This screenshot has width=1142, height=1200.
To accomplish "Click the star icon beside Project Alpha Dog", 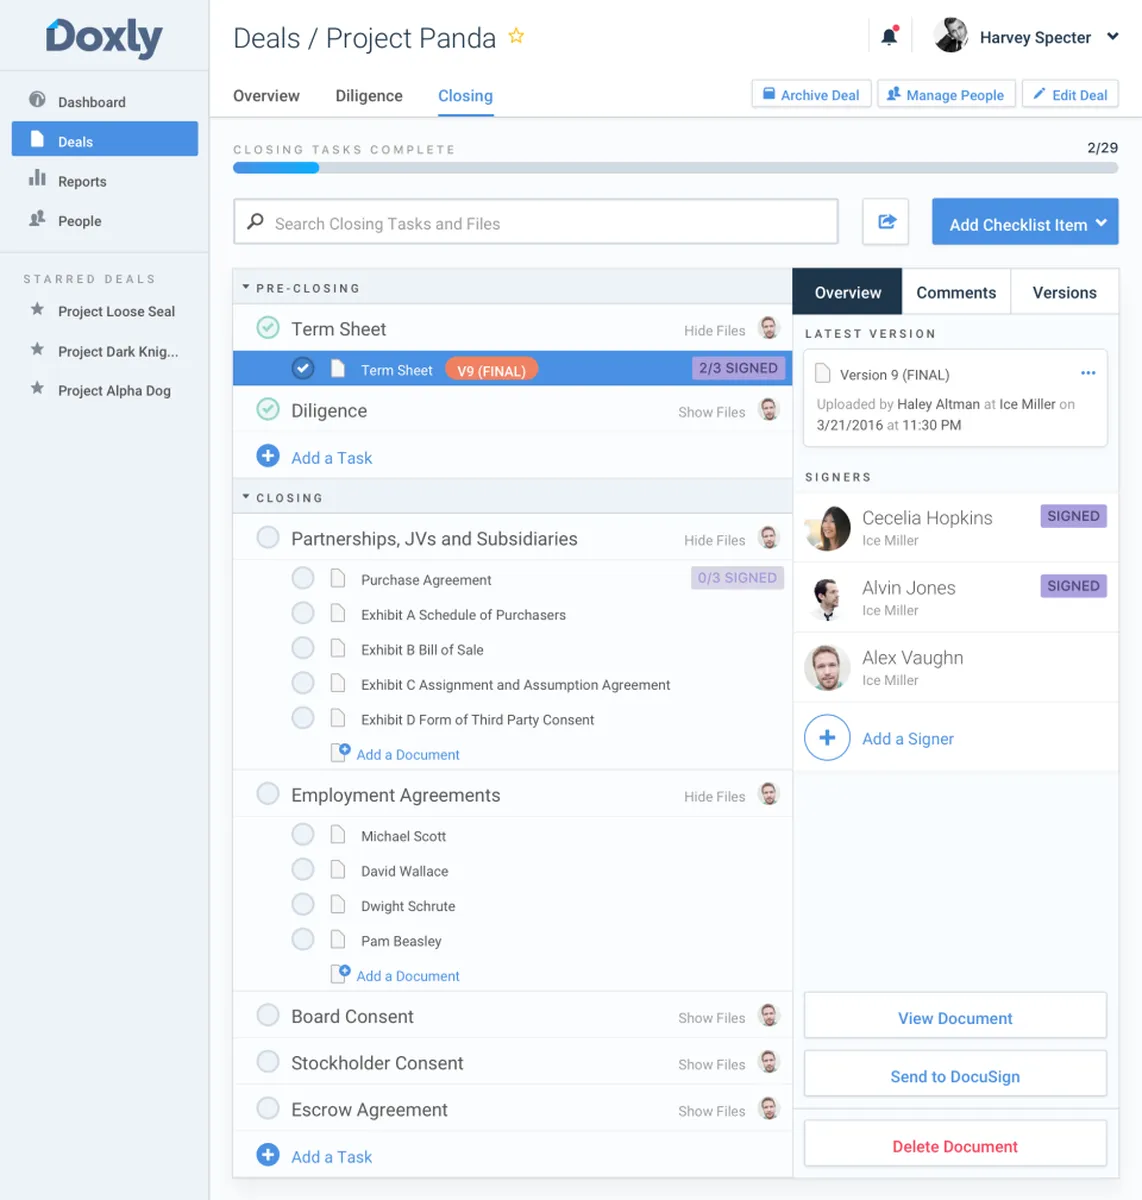I will pos(37,388).
